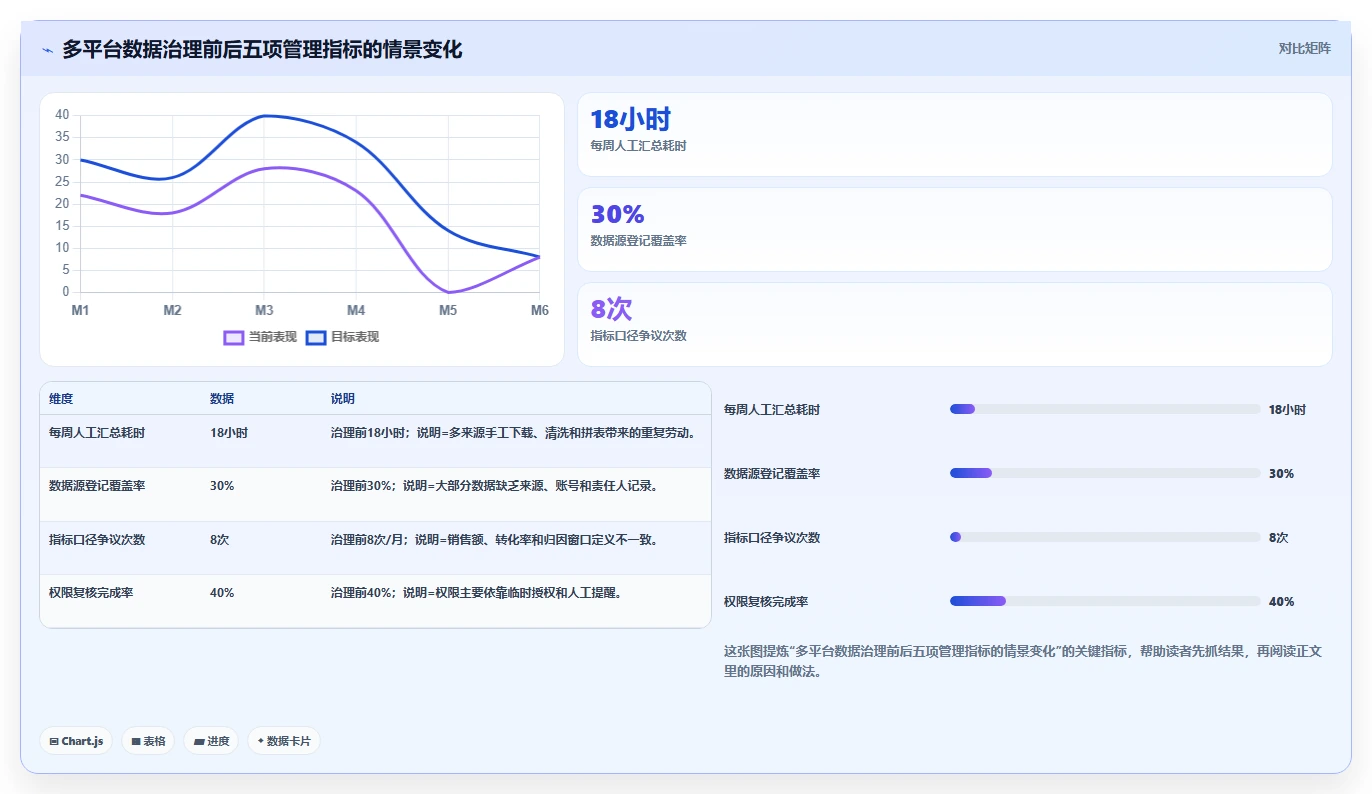Click the 18小时 value beside its progress bar
The width and height of the screenshot is (1372, 794).
(1287, 409)
